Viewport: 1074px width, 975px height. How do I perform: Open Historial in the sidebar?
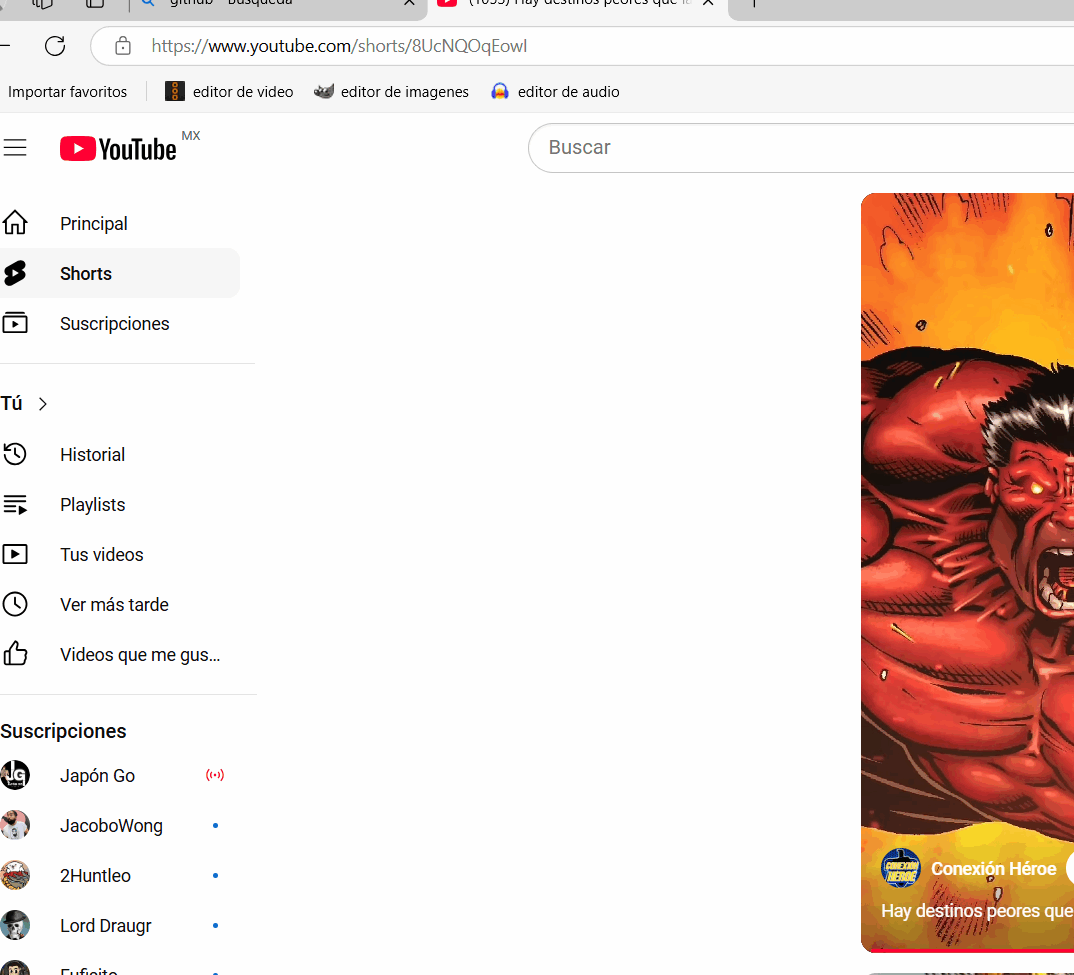pyautogui.click(x=120, y=454)
